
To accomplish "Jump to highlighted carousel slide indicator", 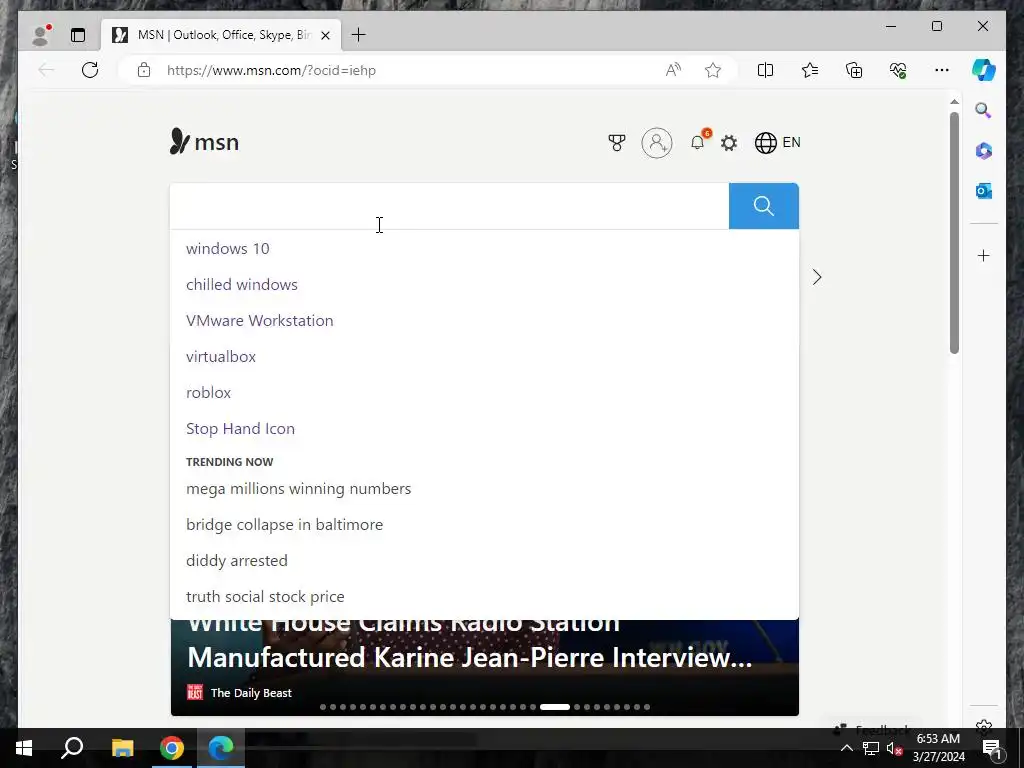I will pos(554,707).
